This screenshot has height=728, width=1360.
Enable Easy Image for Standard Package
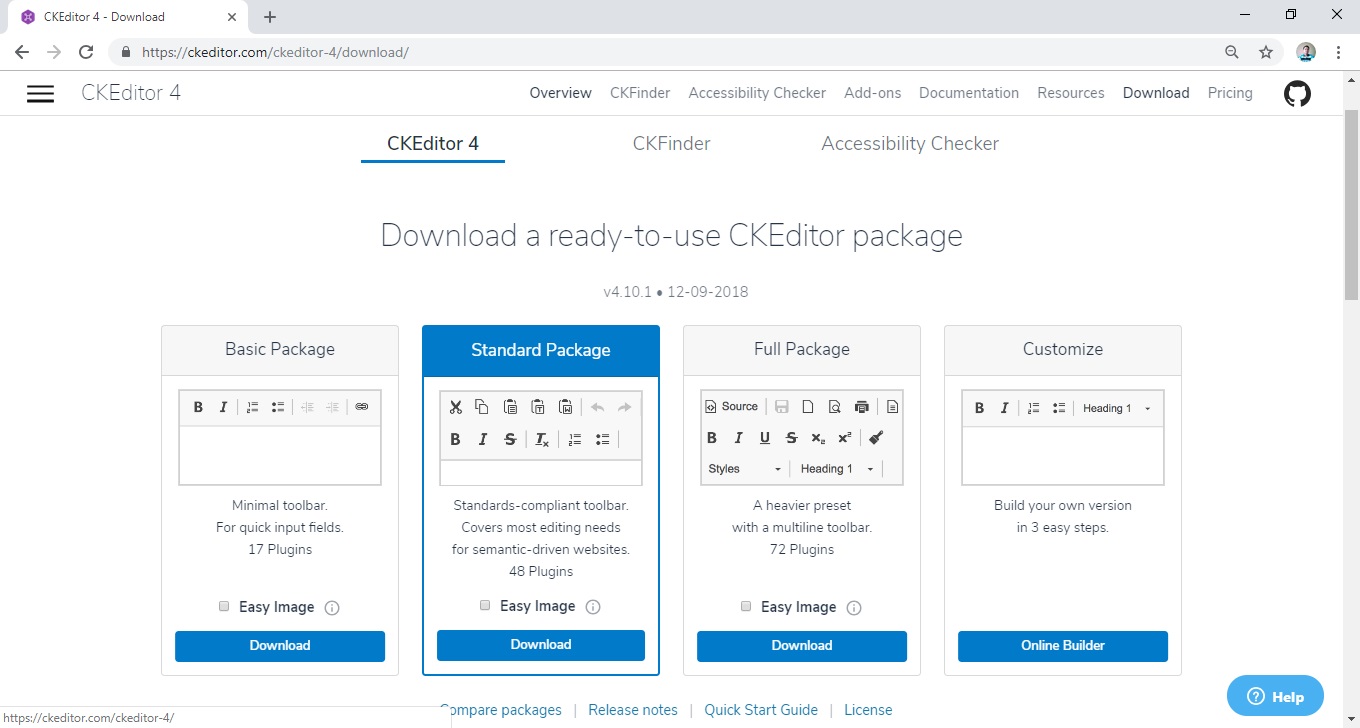[485, 605]
